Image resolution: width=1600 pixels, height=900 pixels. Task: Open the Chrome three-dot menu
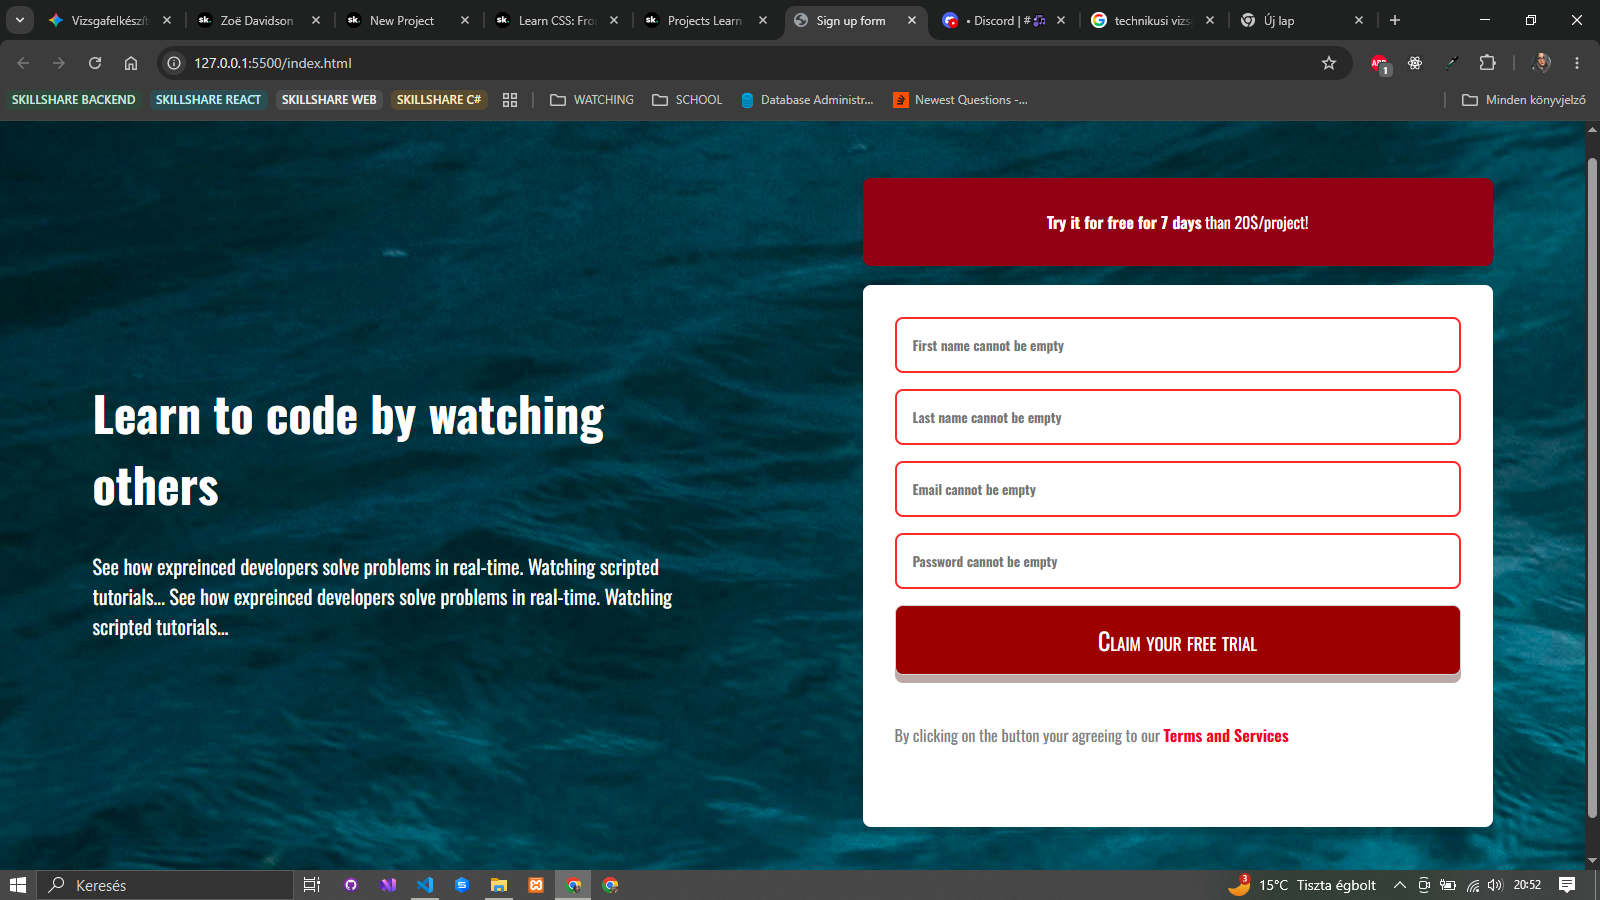(x=1577, y=63)
